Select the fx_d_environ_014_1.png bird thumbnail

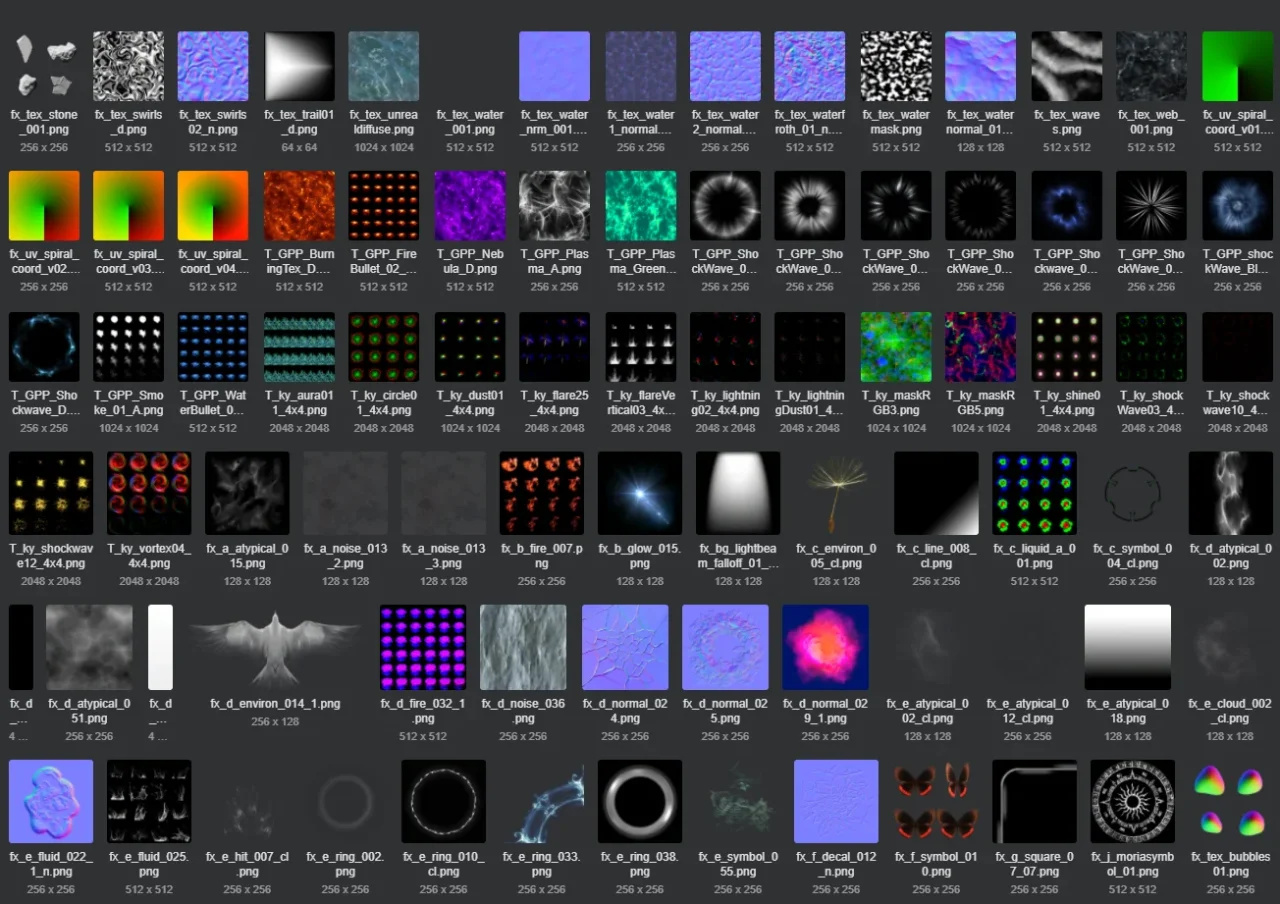pyautogui.click(x=275, y=647)
